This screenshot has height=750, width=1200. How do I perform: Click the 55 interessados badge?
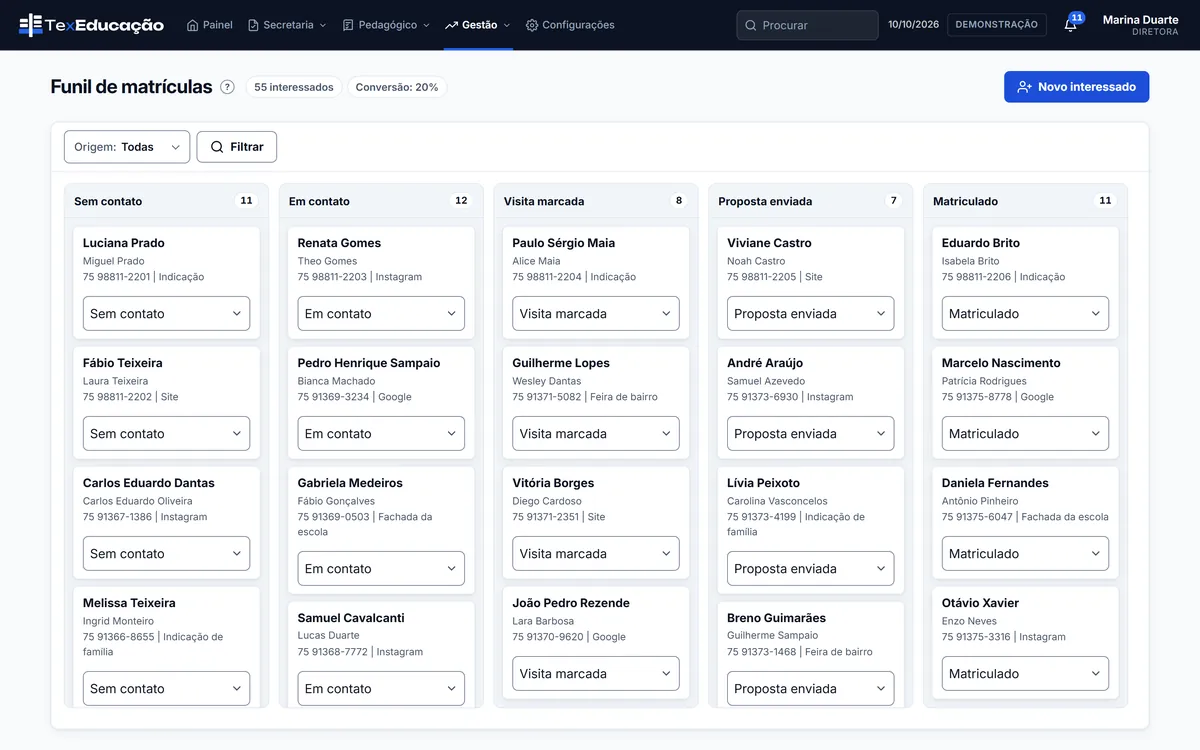point(294,87)
